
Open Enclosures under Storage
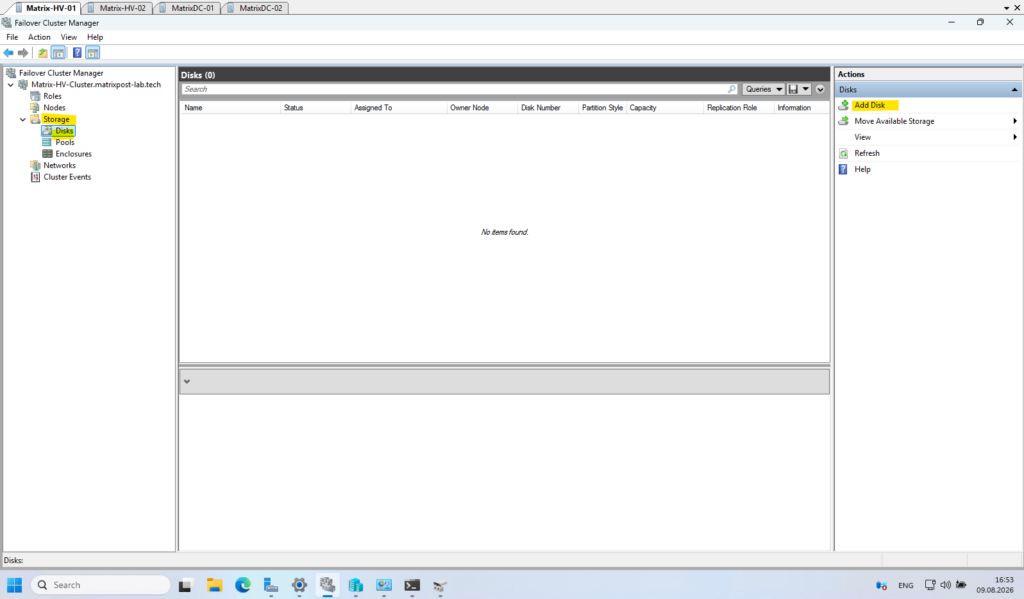pos(73,154)
